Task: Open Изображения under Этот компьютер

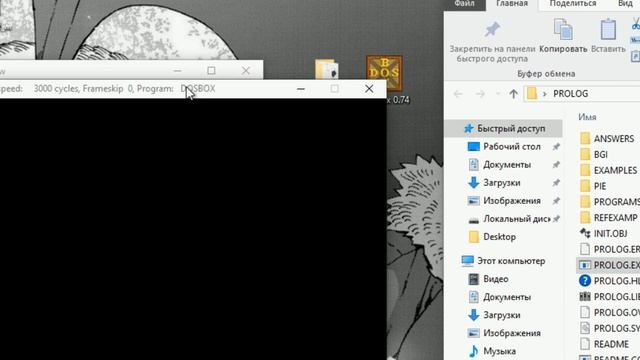Action: [503, 333]
